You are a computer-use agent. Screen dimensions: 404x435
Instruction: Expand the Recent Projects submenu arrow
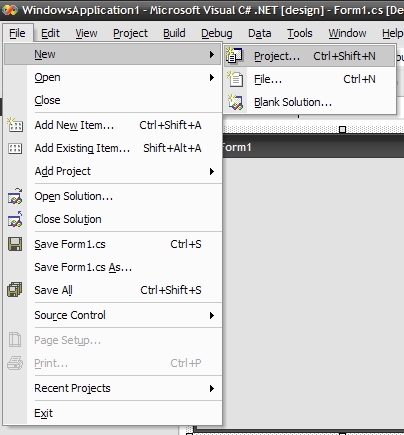tap(212, 388)
